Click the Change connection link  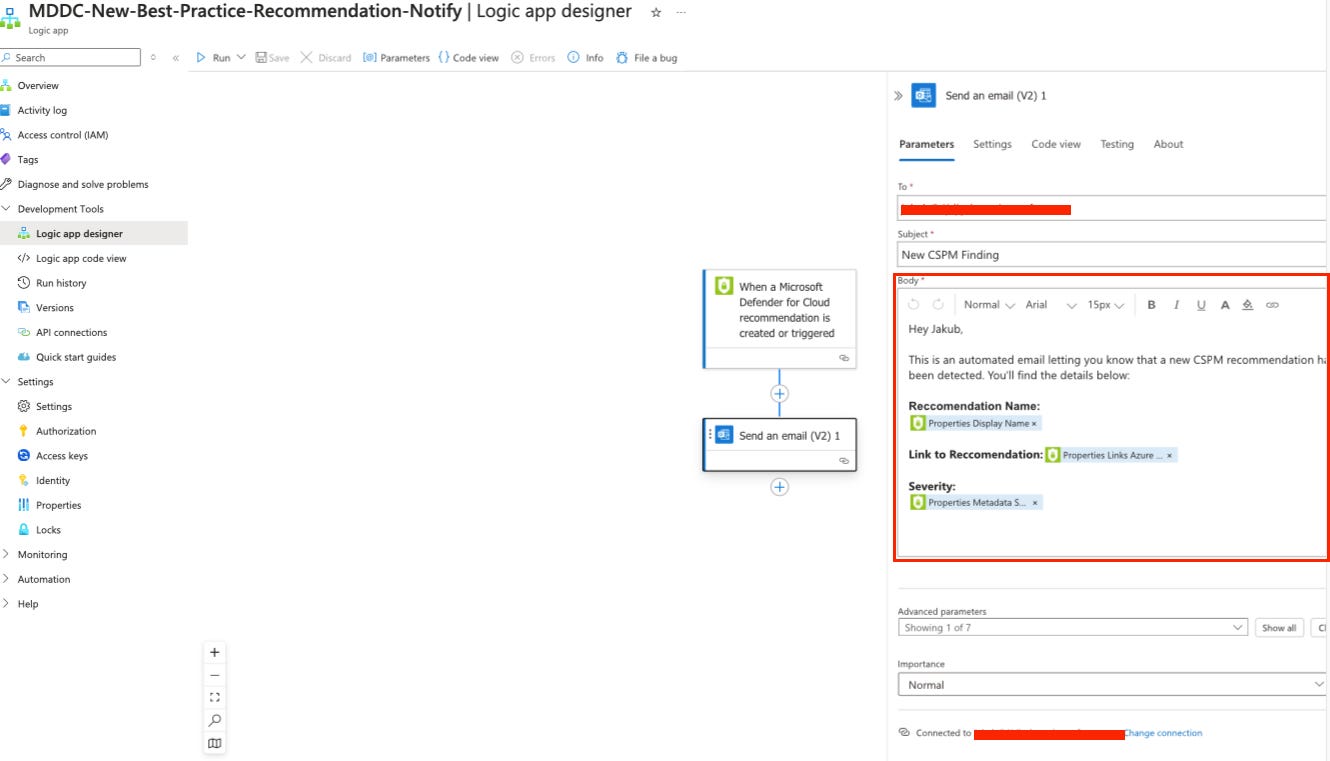tap(1161, 732)
